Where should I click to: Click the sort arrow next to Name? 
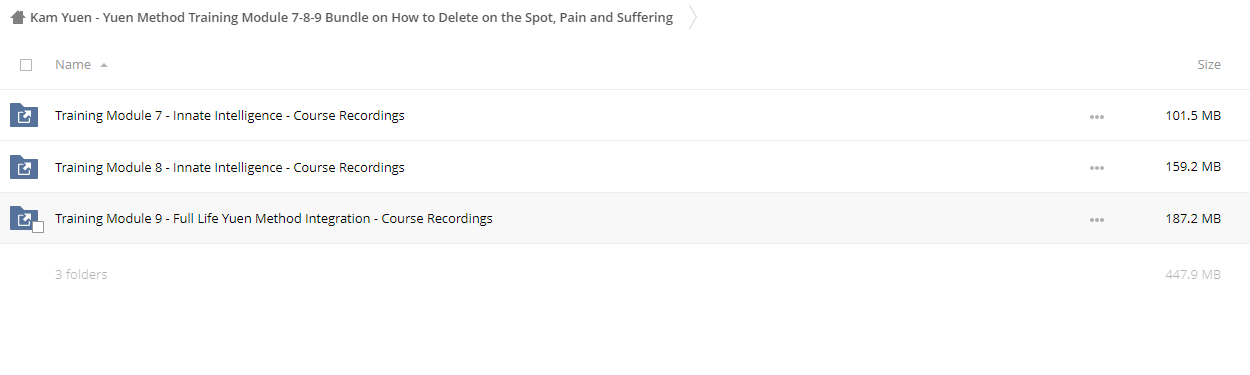104,65
